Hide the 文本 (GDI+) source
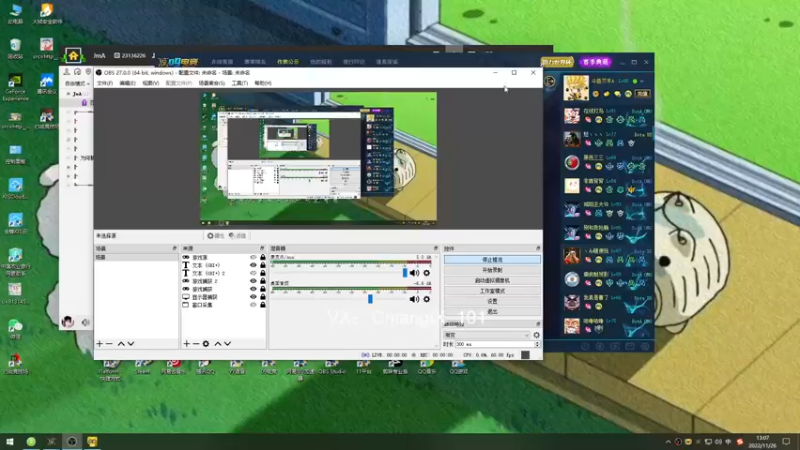The width and height of the screenshot is (800, 450). pyautogui.click(x=253, y=265)
